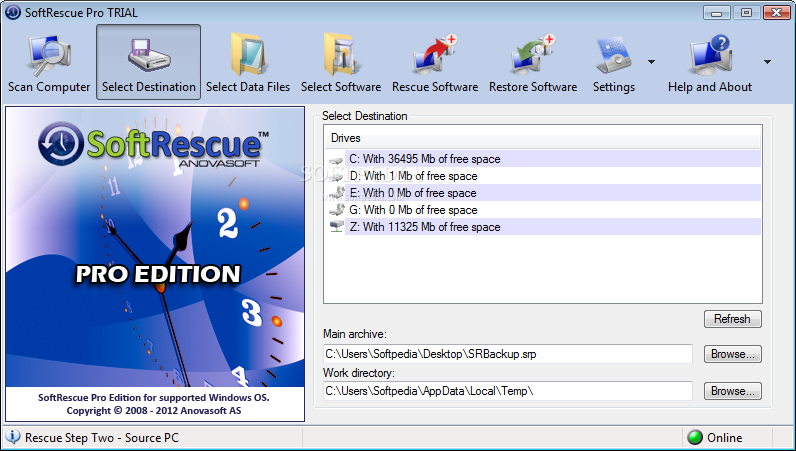Expand the Help and About dropdown arrow
This screenshot has height=451, width=796.
click(x=767, y=62)
